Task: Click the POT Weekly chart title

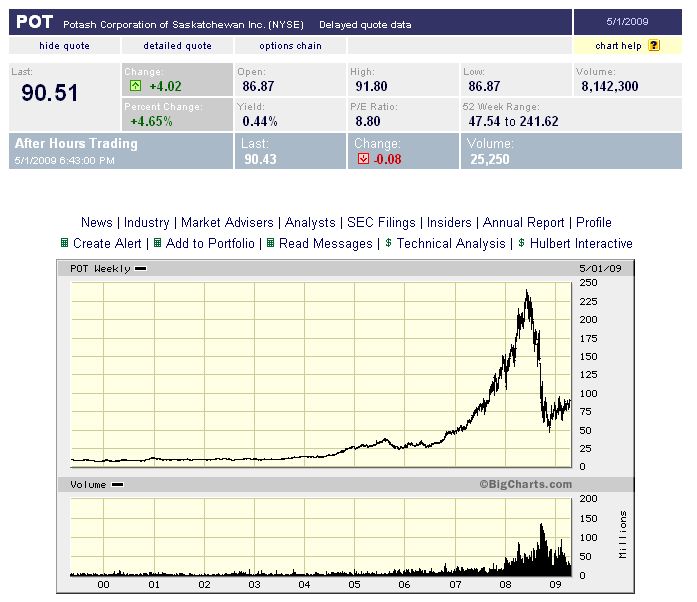Action: tap(100, 269)
